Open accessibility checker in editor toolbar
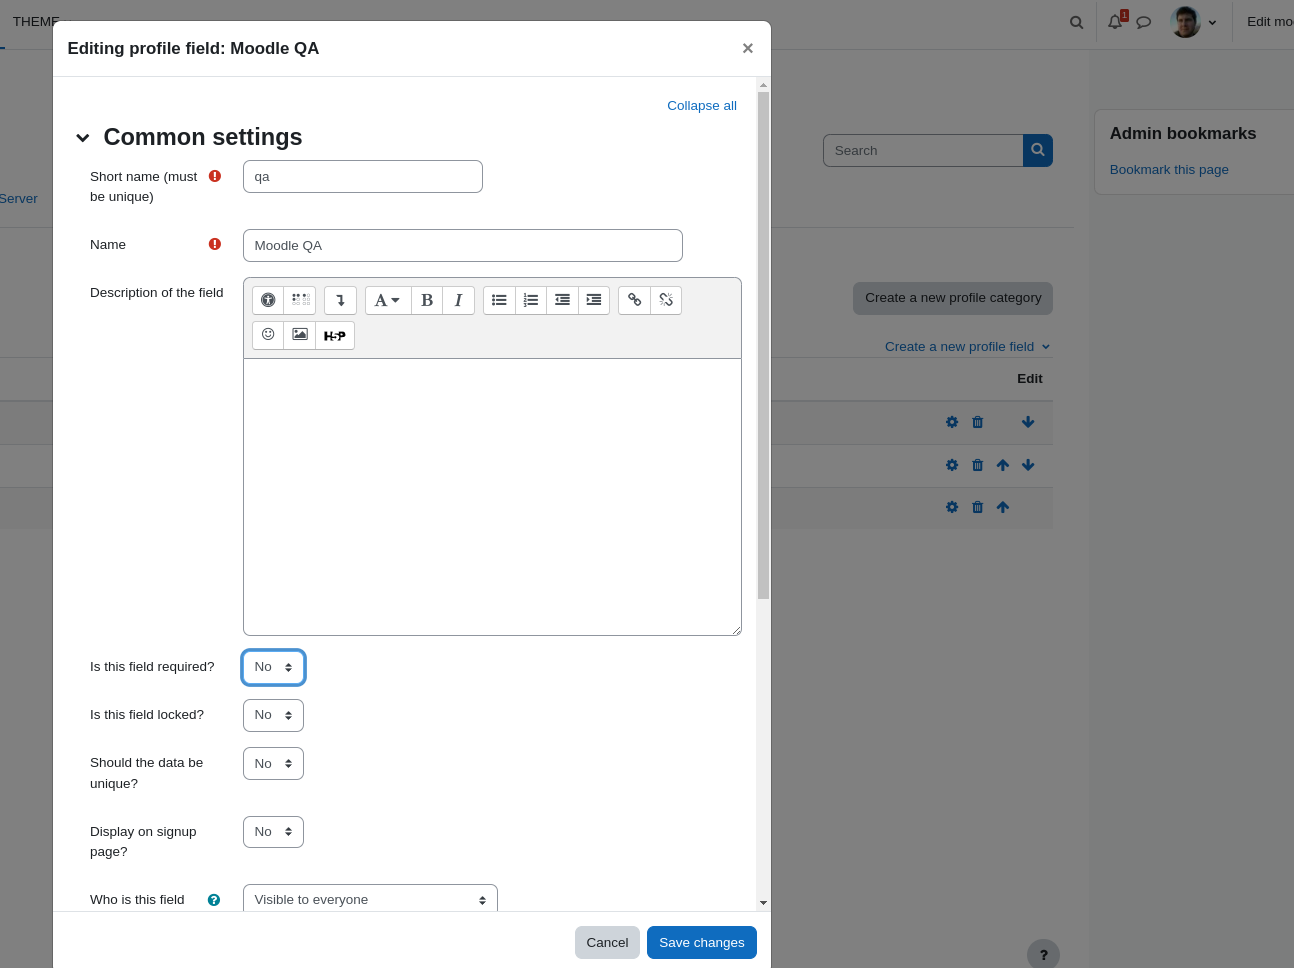The width and height of the screenshot is (1294, 968). coord(268,300)
